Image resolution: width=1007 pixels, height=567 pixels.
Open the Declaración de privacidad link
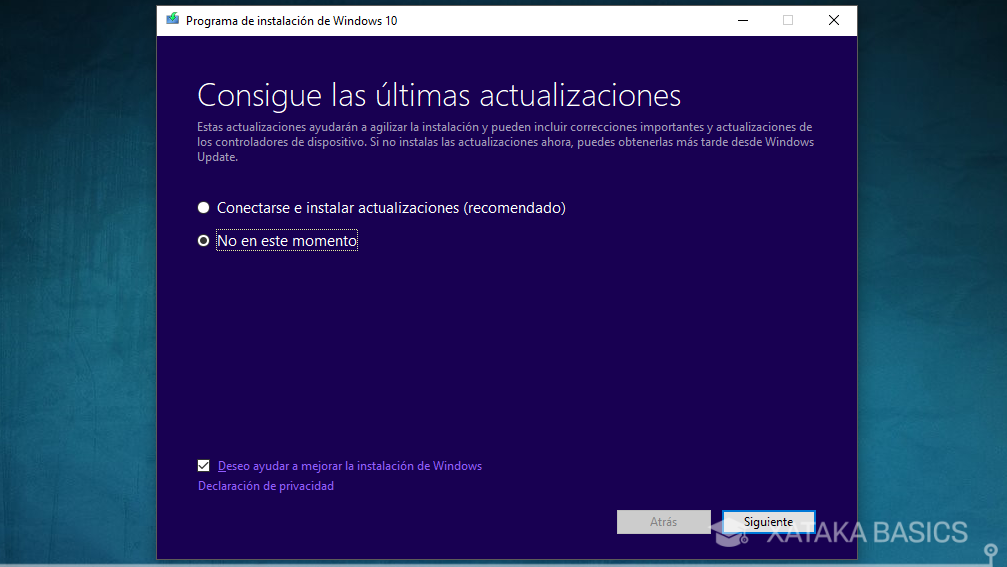266,486
